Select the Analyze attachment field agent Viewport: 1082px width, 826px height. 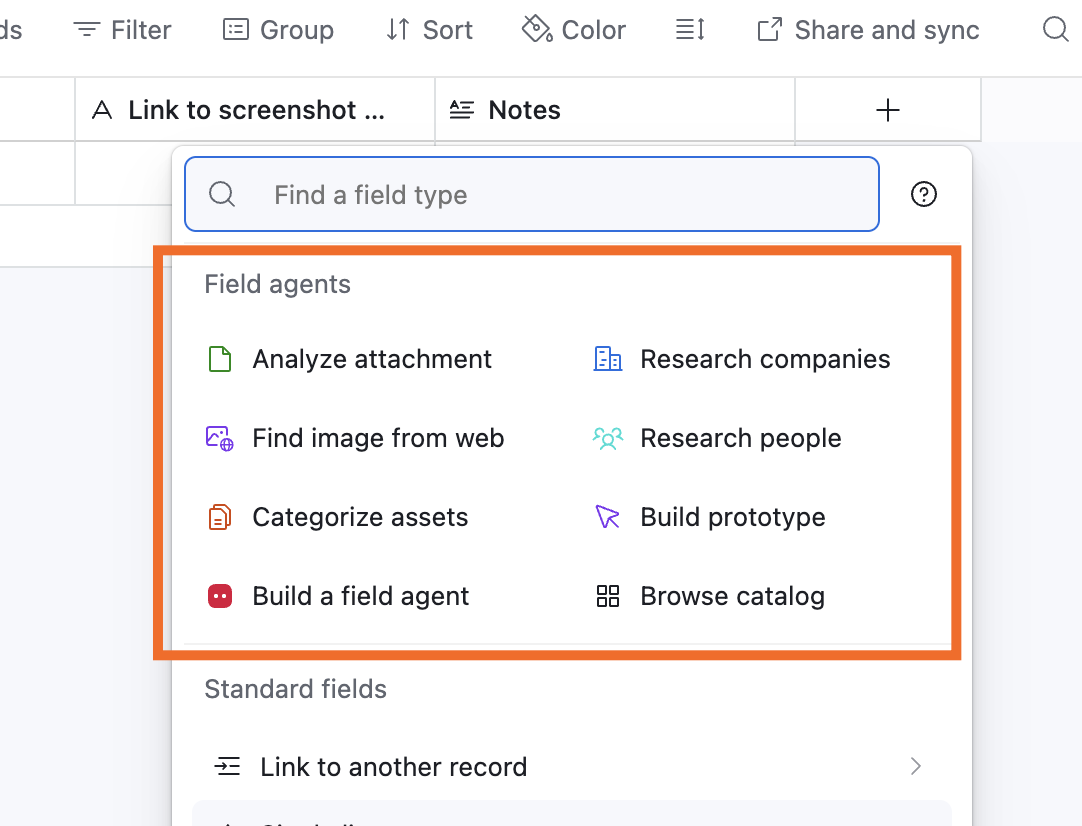(372, 358)
